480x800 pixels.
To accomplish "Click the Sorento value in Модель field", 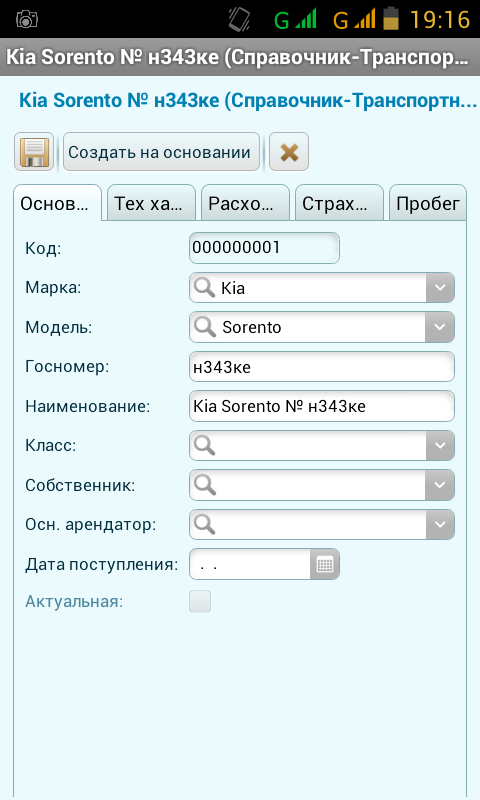I will tap(251, 327).
